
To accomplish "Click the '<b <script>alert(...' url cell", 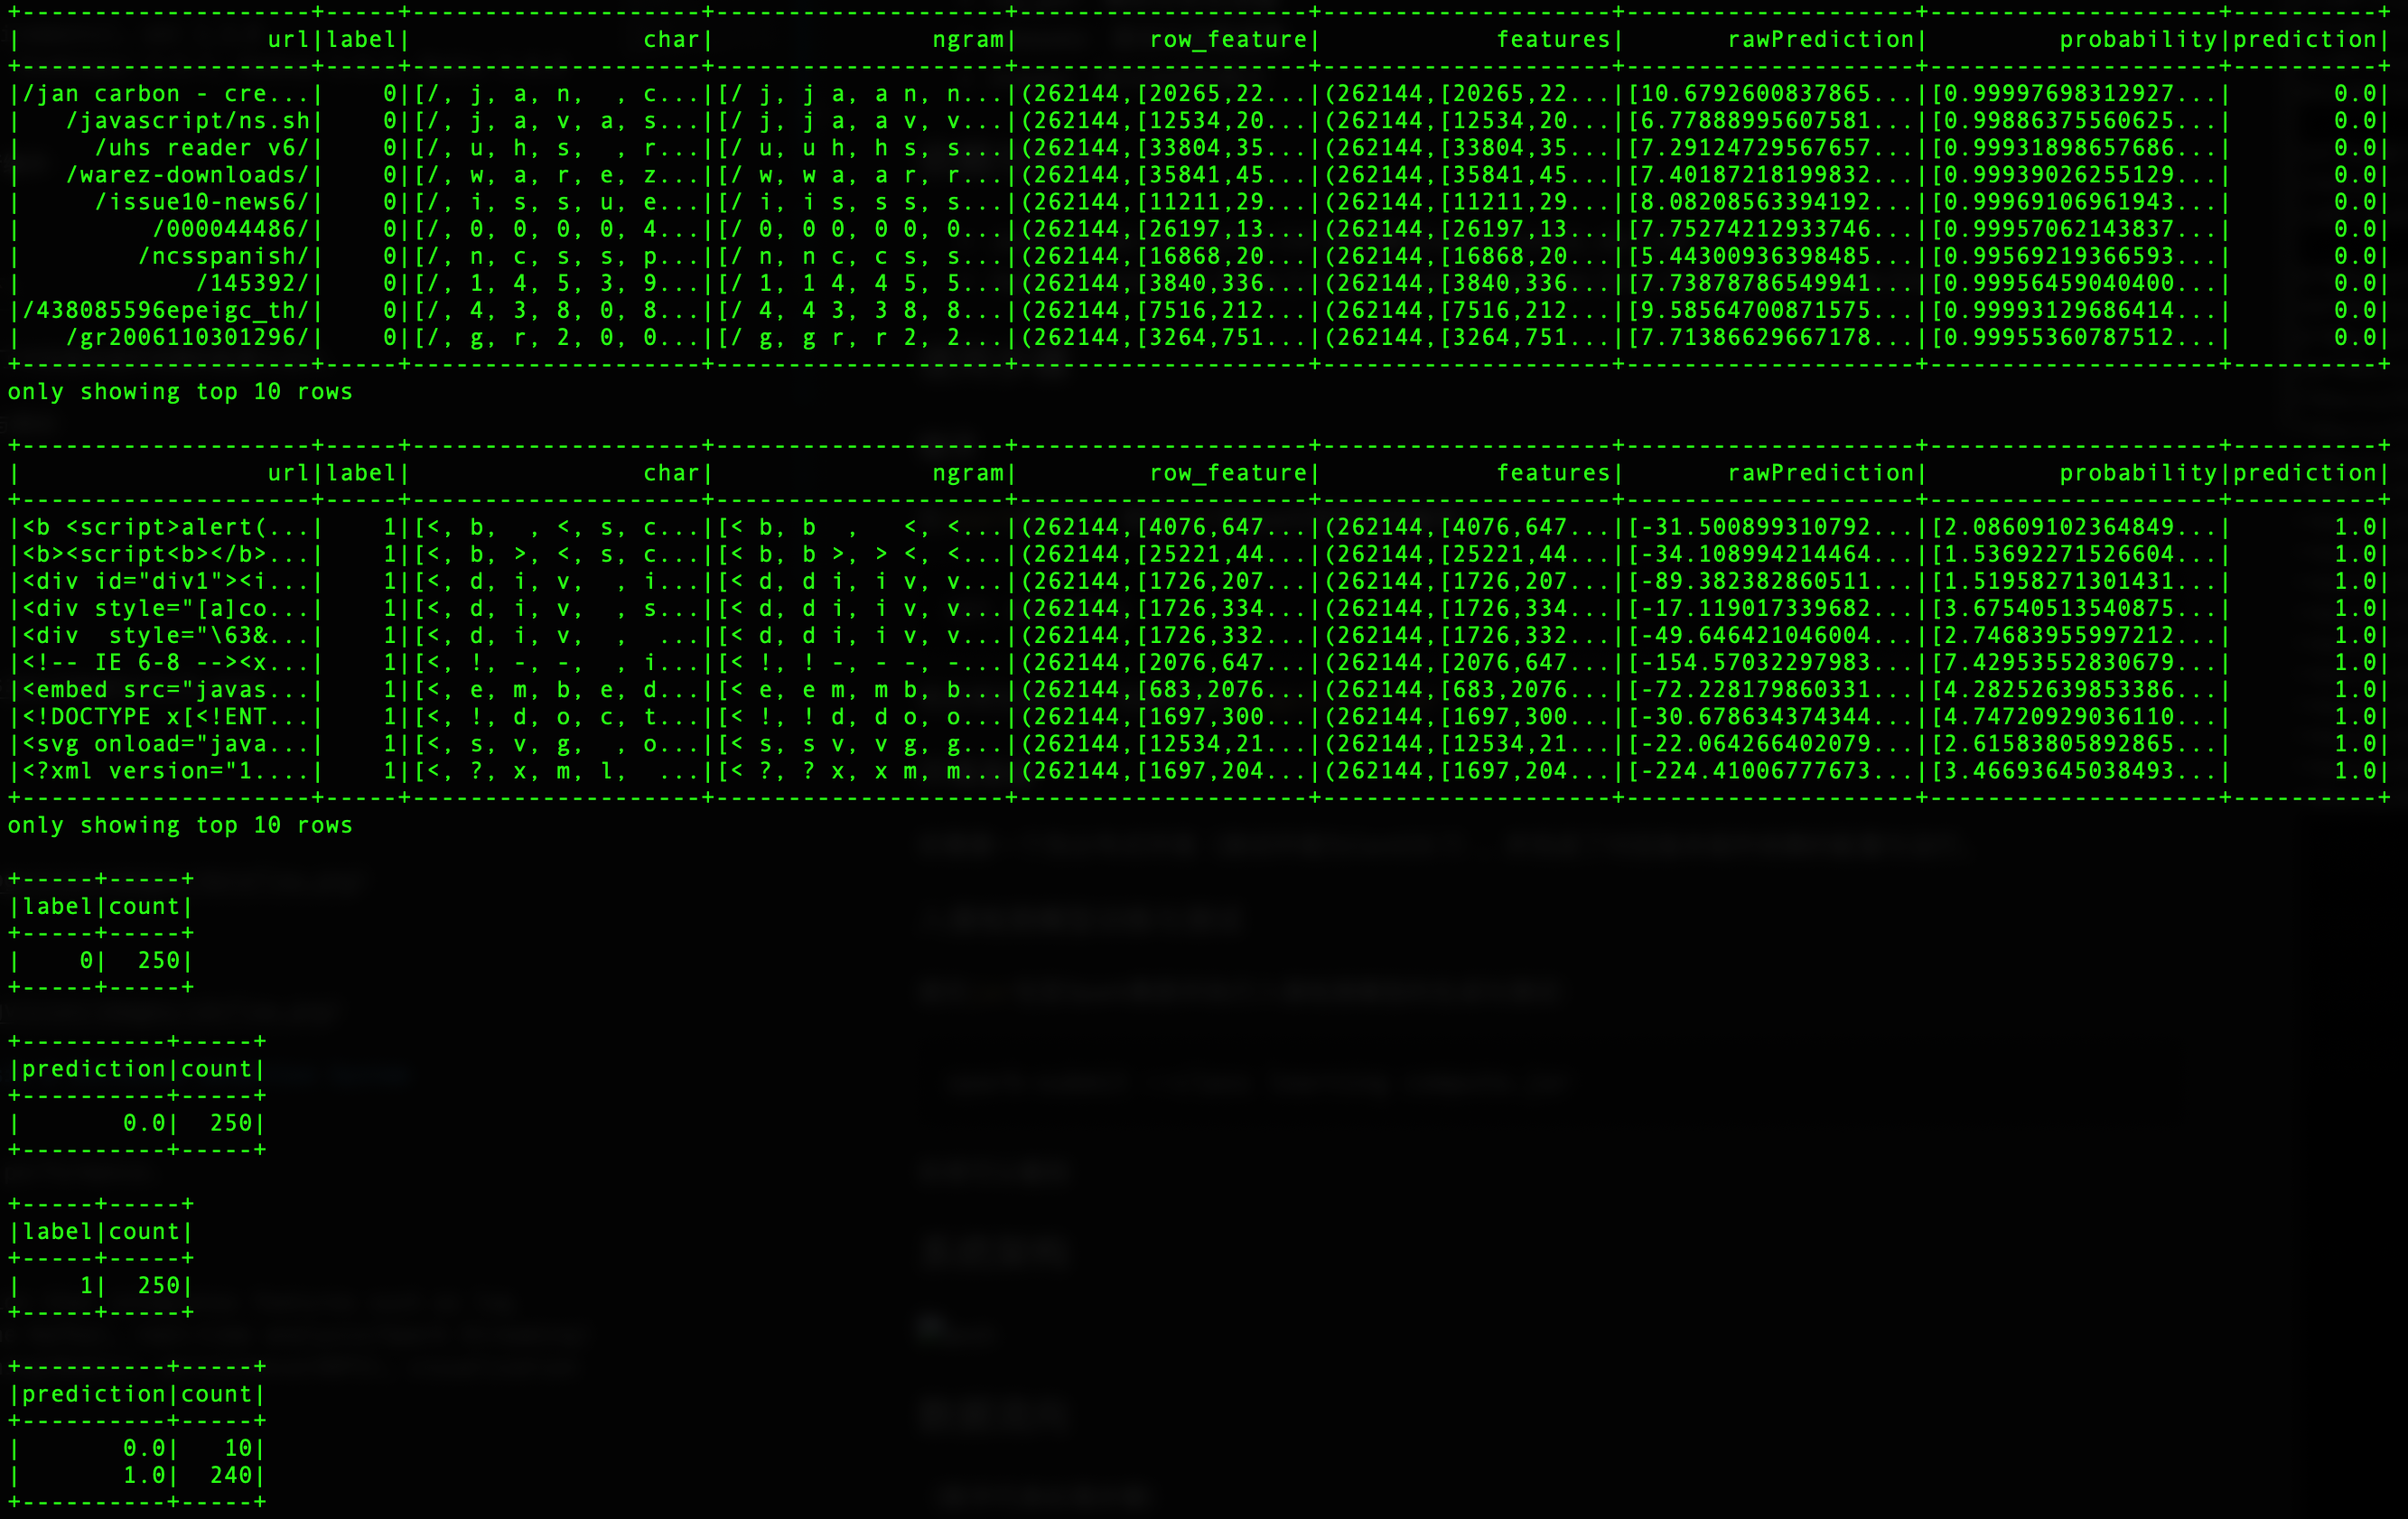I will (166, 527).
